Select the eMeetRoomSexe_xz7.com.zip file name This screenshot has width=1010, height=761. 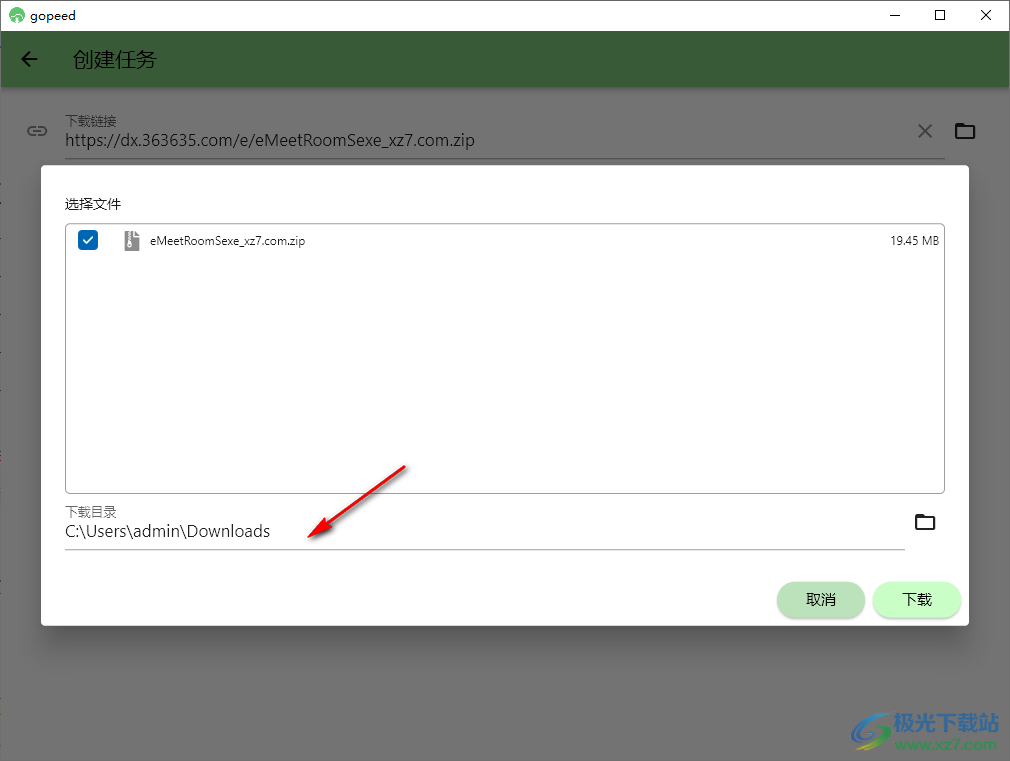pos(227,241)
